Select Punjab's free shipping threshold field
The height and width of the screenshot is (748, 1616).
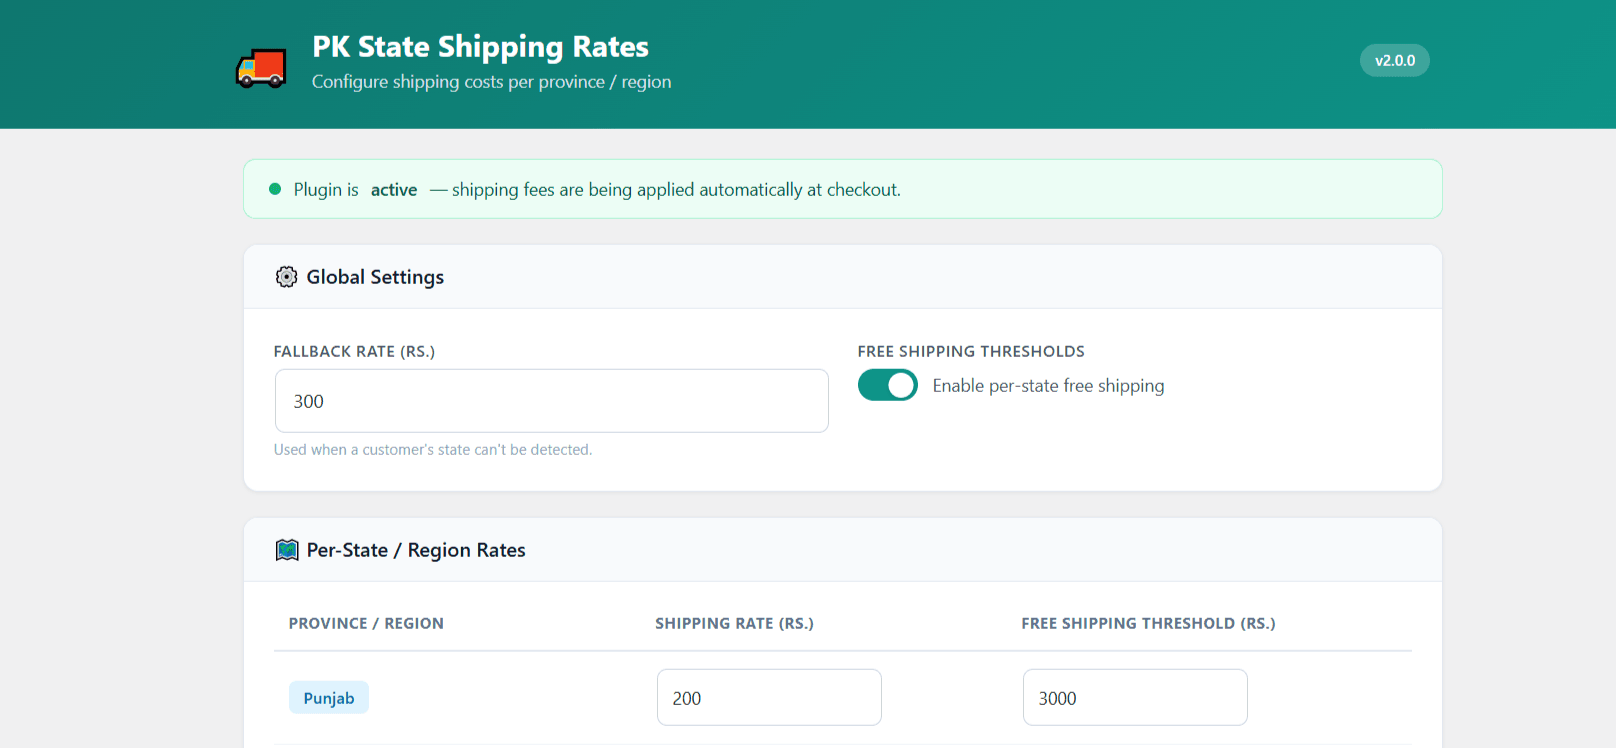click(1134, 698)
